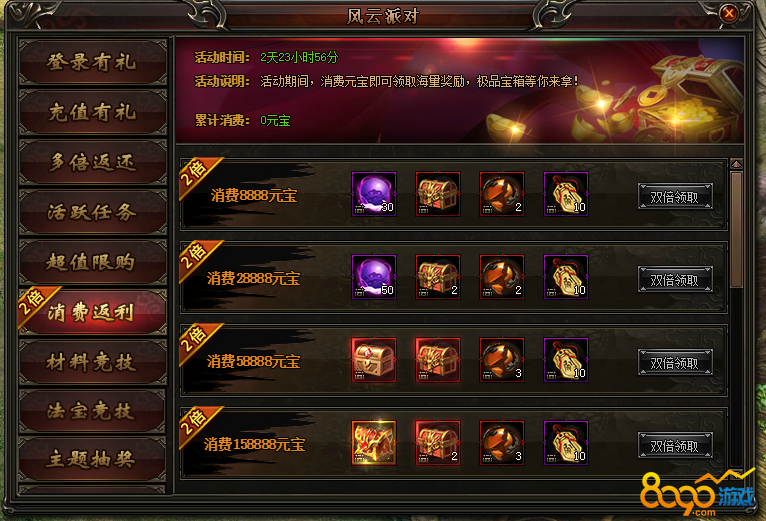Image resolution: width=766 pixels, height=521 pixels.
Task: Click 双倍领取 for the 消费58888元宝 reward
Action: coord(675,363)
